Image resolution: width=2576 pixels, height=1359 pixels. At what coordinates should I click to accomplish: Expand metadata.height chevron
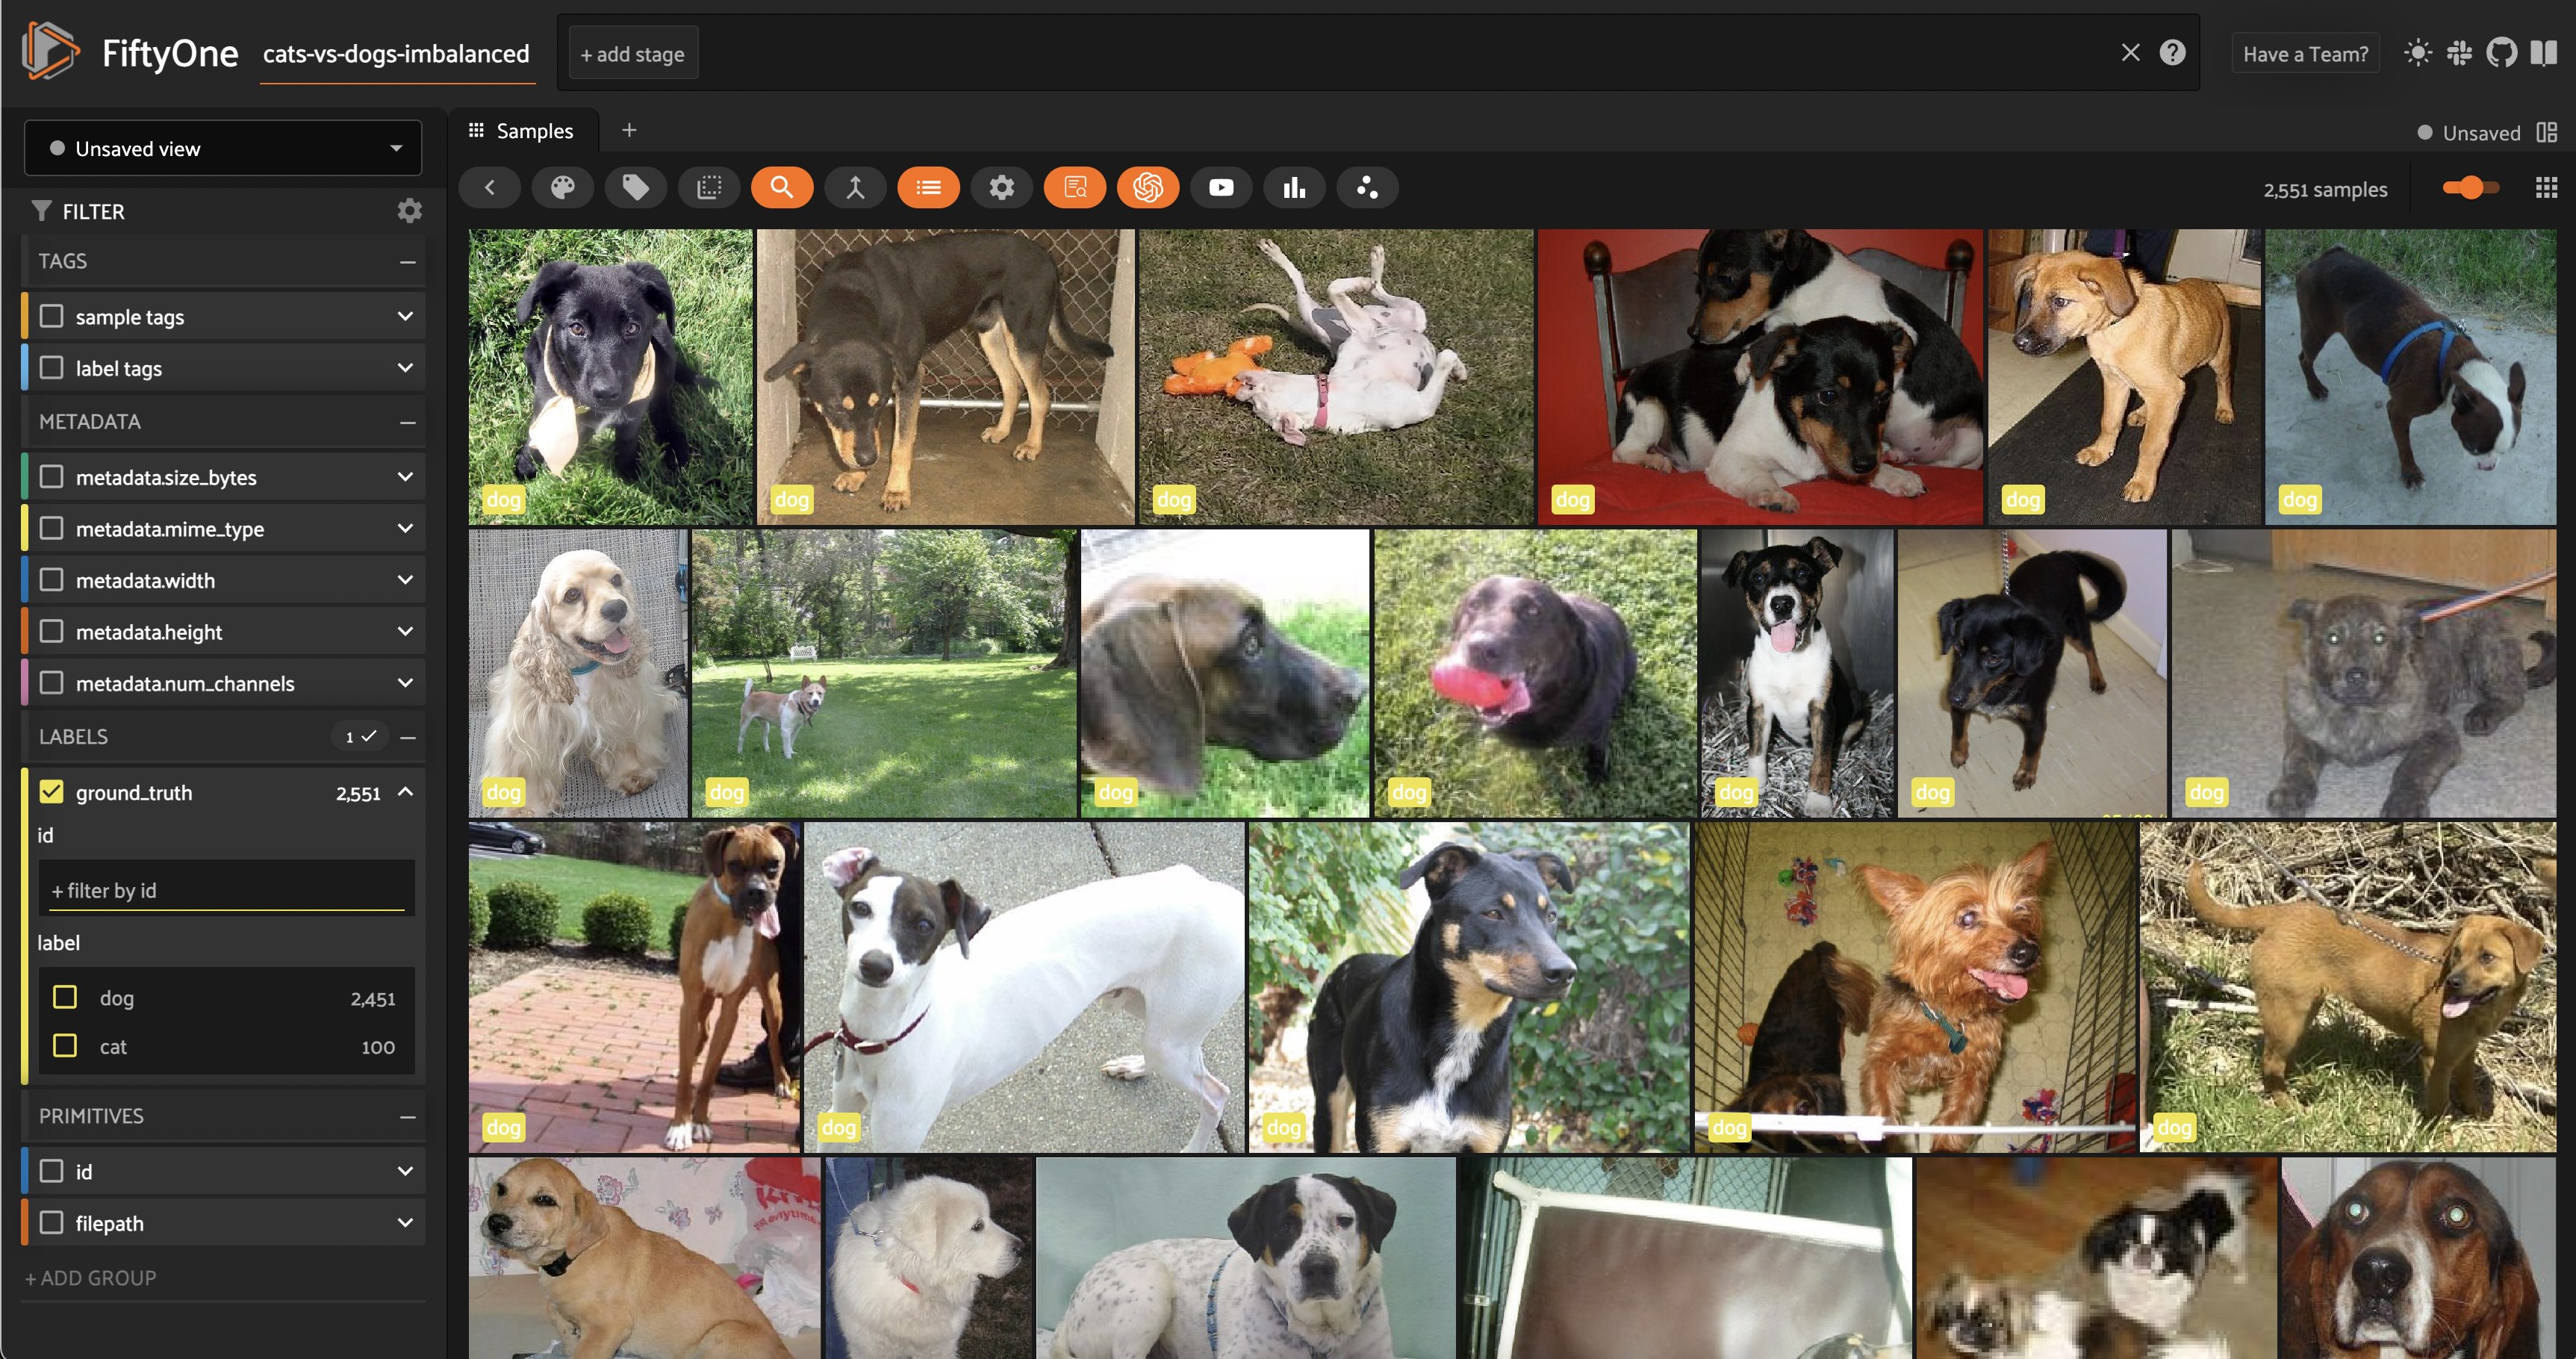(405, 631)
